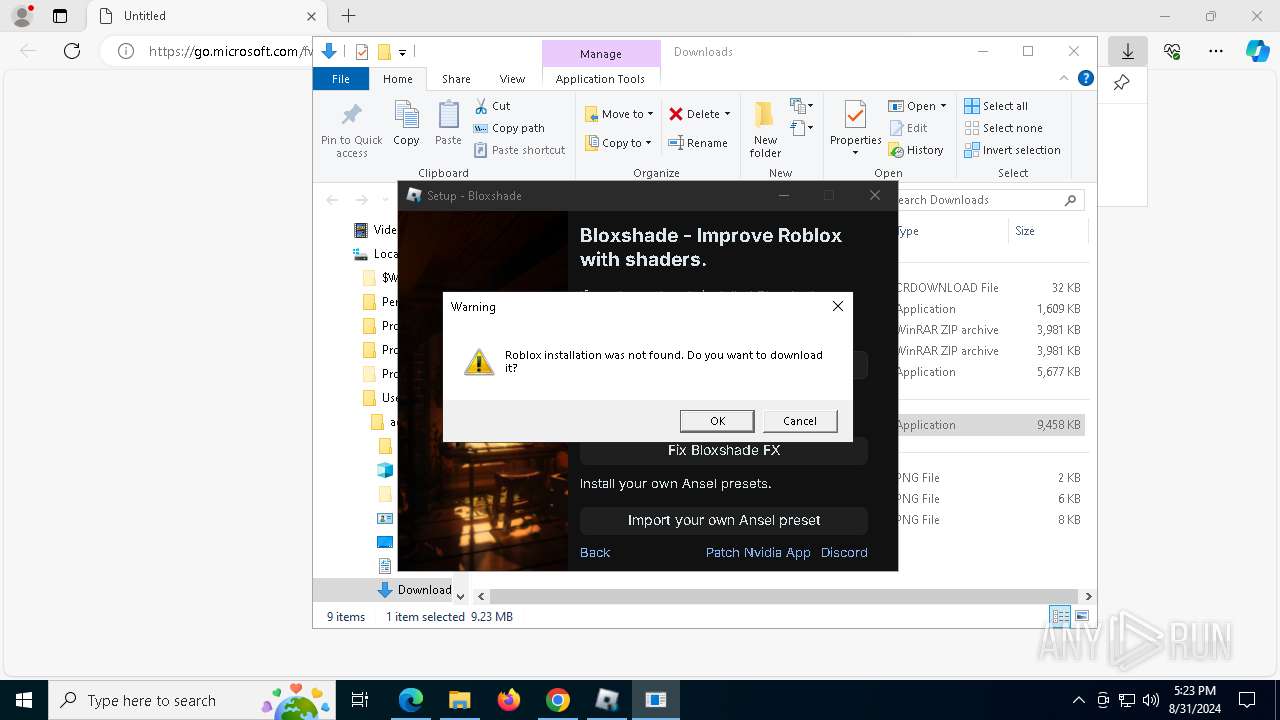Click Copy path in Clipboard group
The width and height of the screenshot is (1280, 720).
click(509, 128)
